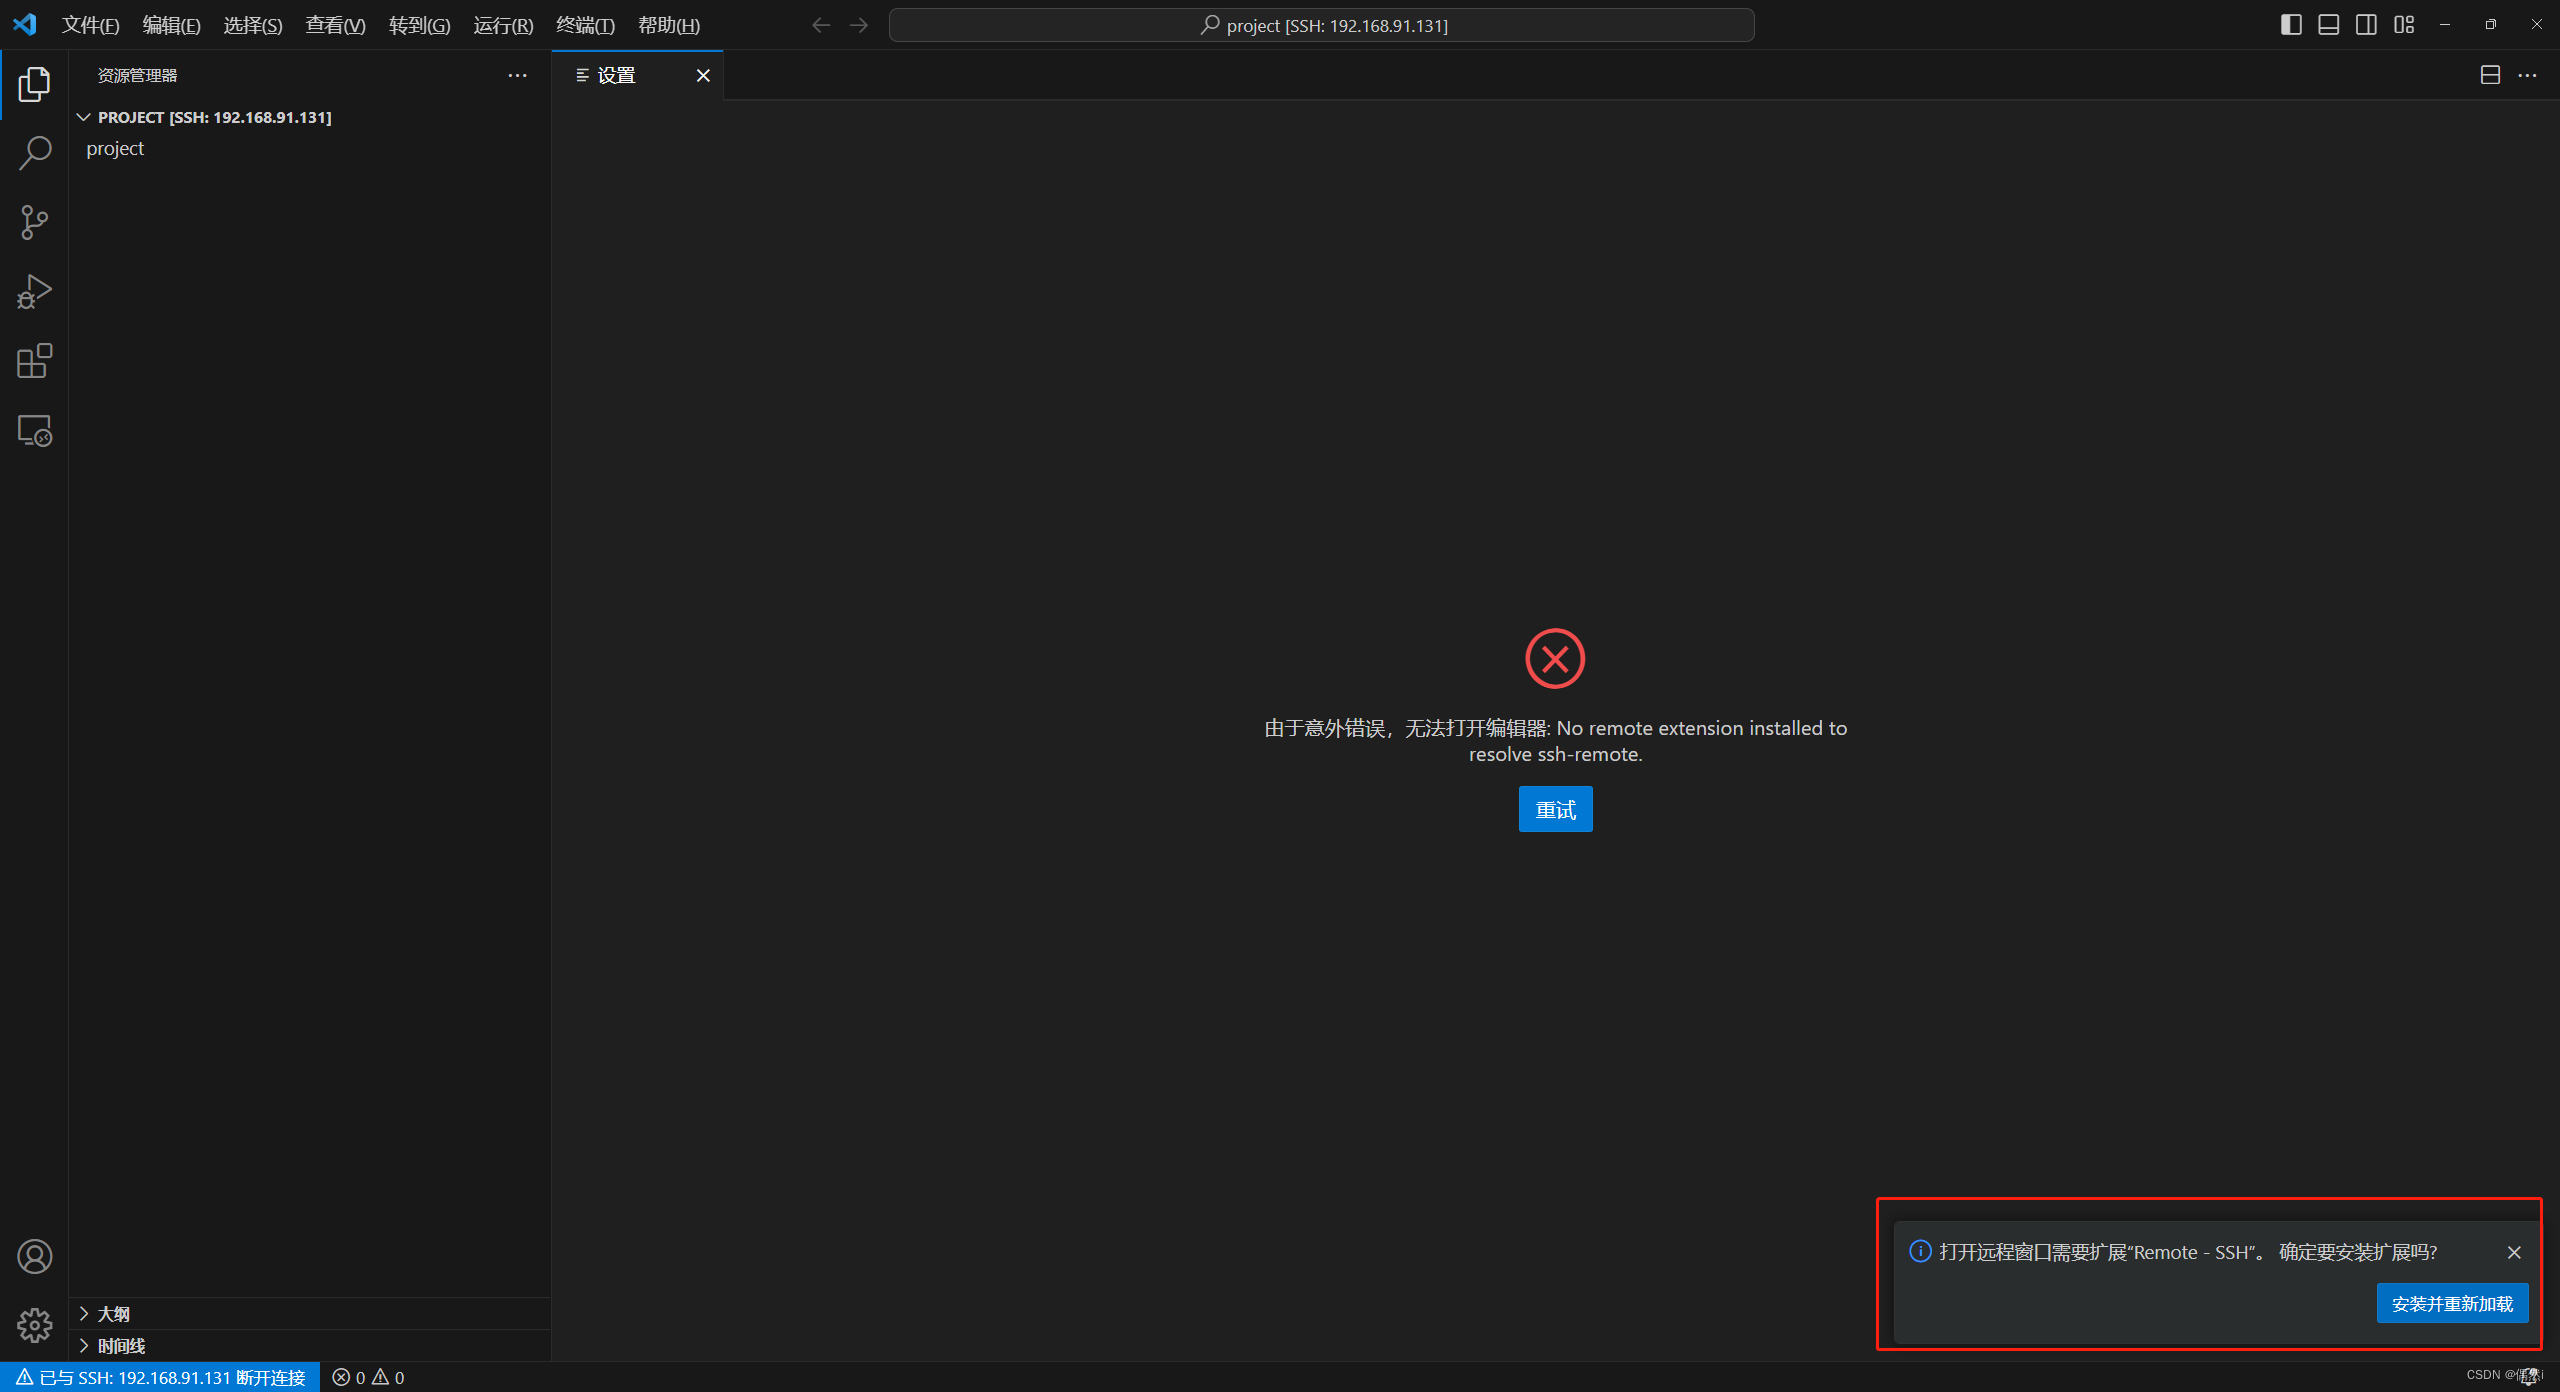Viewport: 2560px width, 1392px height.
Task: Toggle secondary side bar layout button
Action: pyautogui.click(x=2366, y=25)
